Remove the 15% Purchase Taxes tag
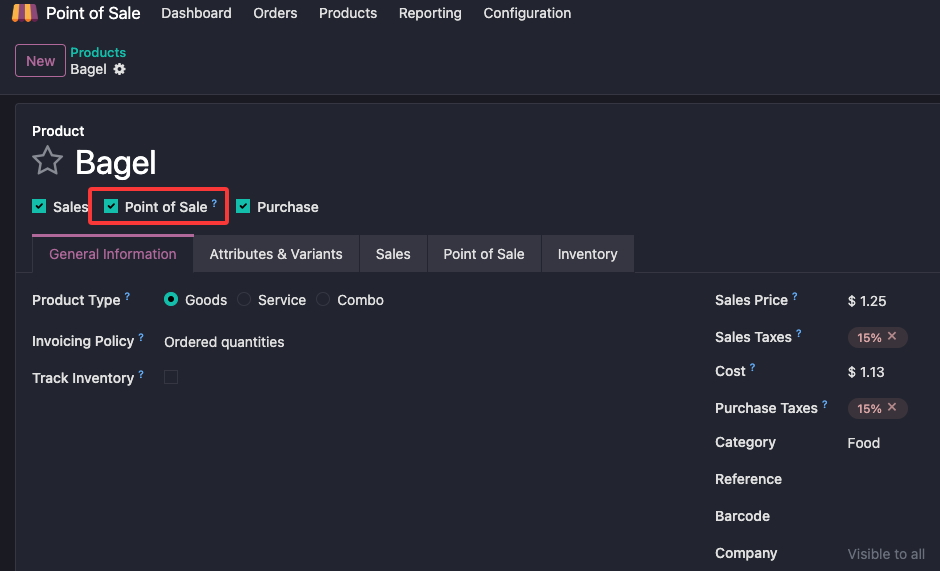Screen dimensions: 940x571 (892, 408)
